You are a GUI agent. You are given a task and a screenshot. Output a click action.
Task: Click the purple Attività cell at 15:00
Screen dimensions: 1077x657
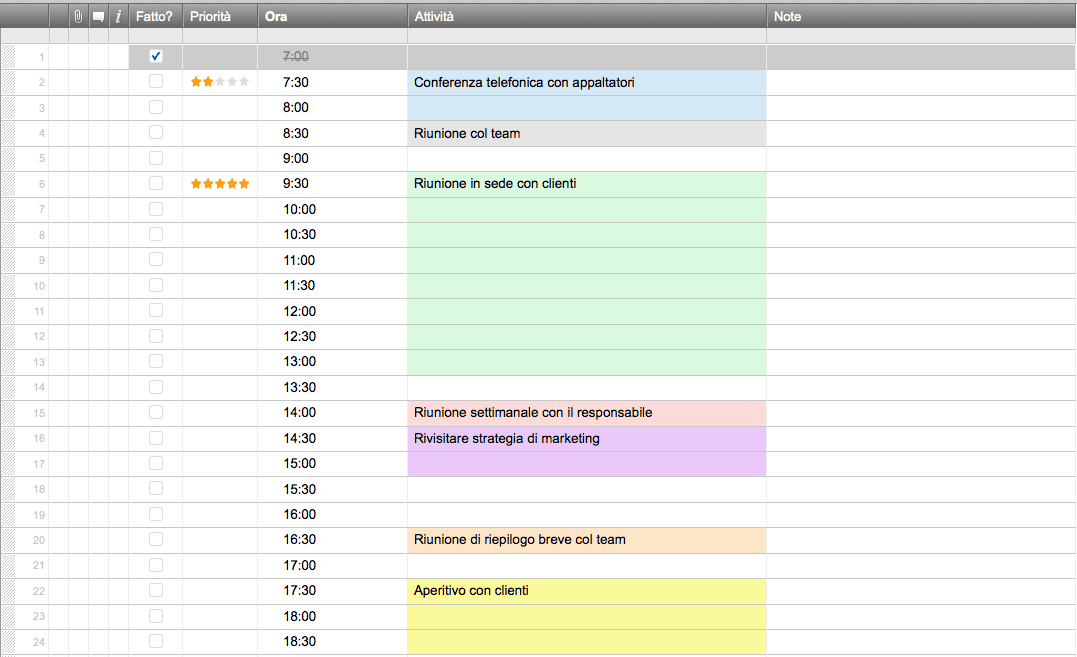click(x=587, y=464)
